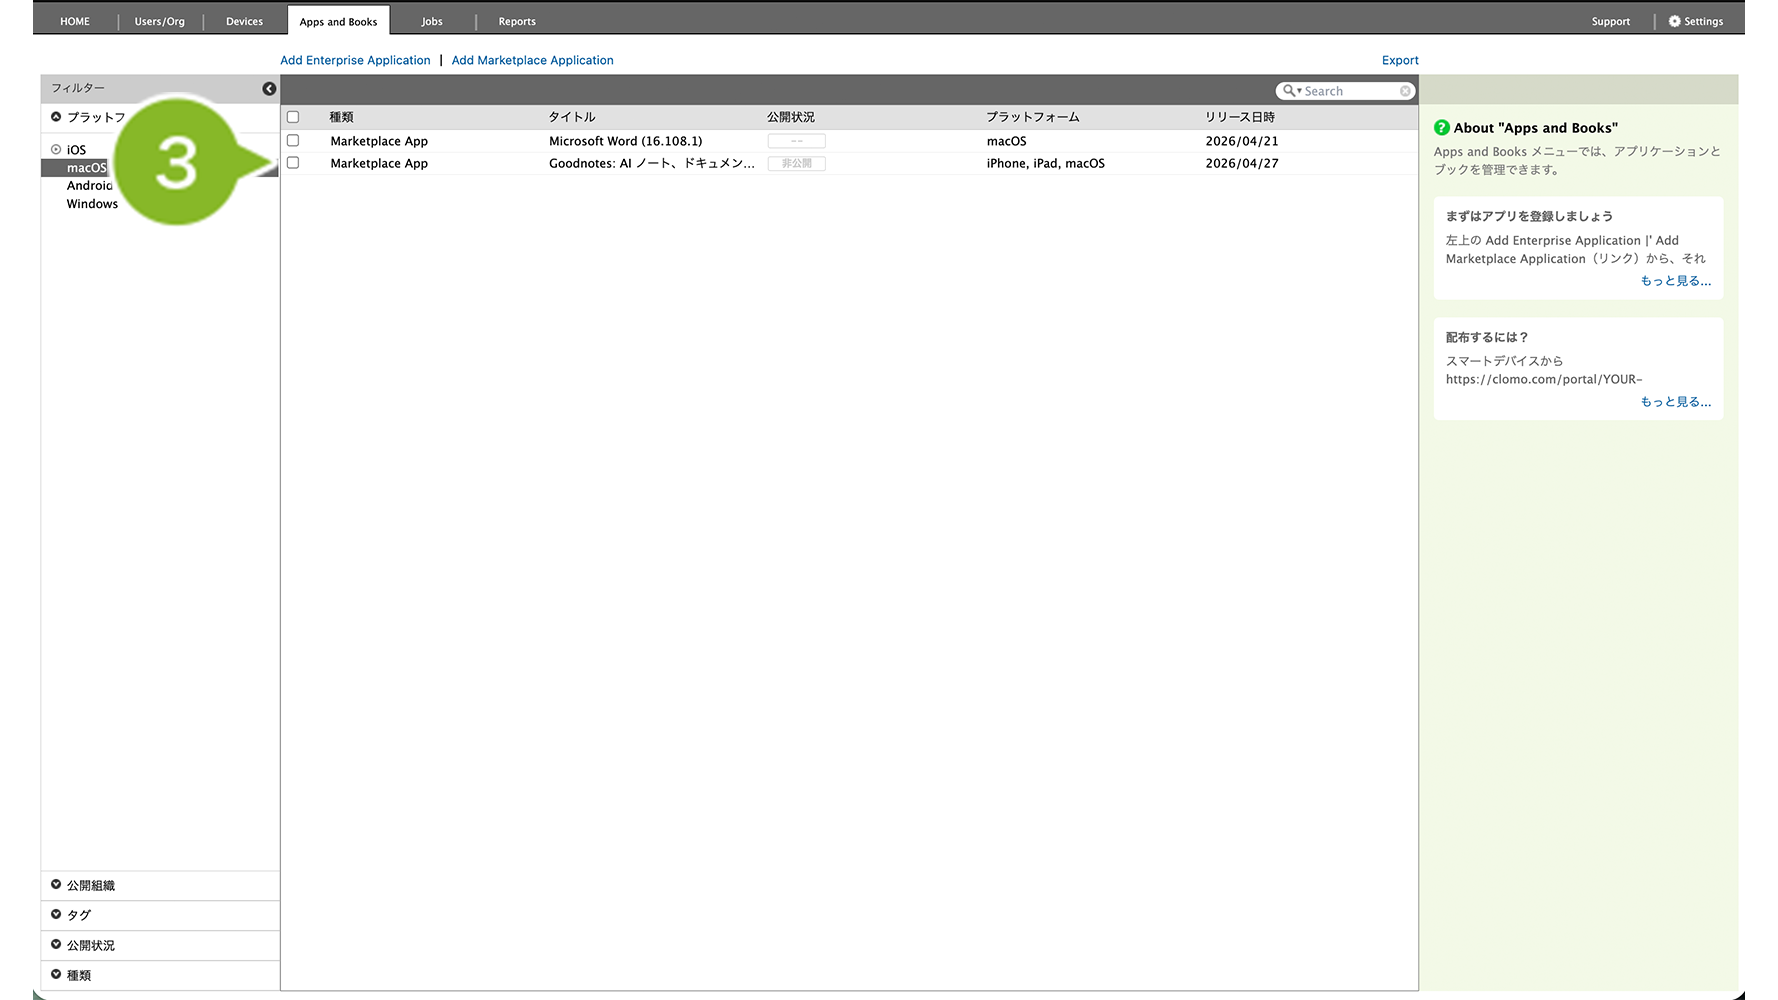Open the Support link

click(1610, 21)
